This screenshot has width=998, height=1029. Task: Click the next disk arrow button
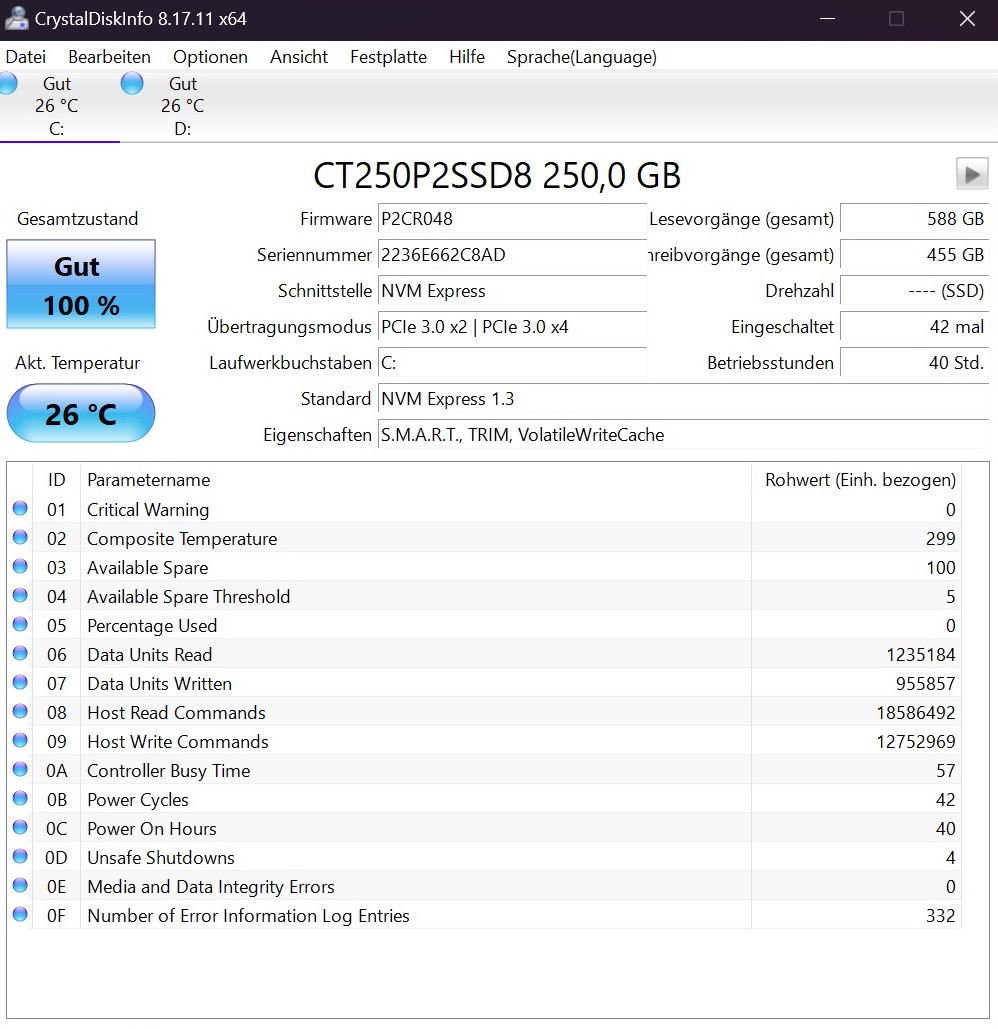[x=972, y=174]
